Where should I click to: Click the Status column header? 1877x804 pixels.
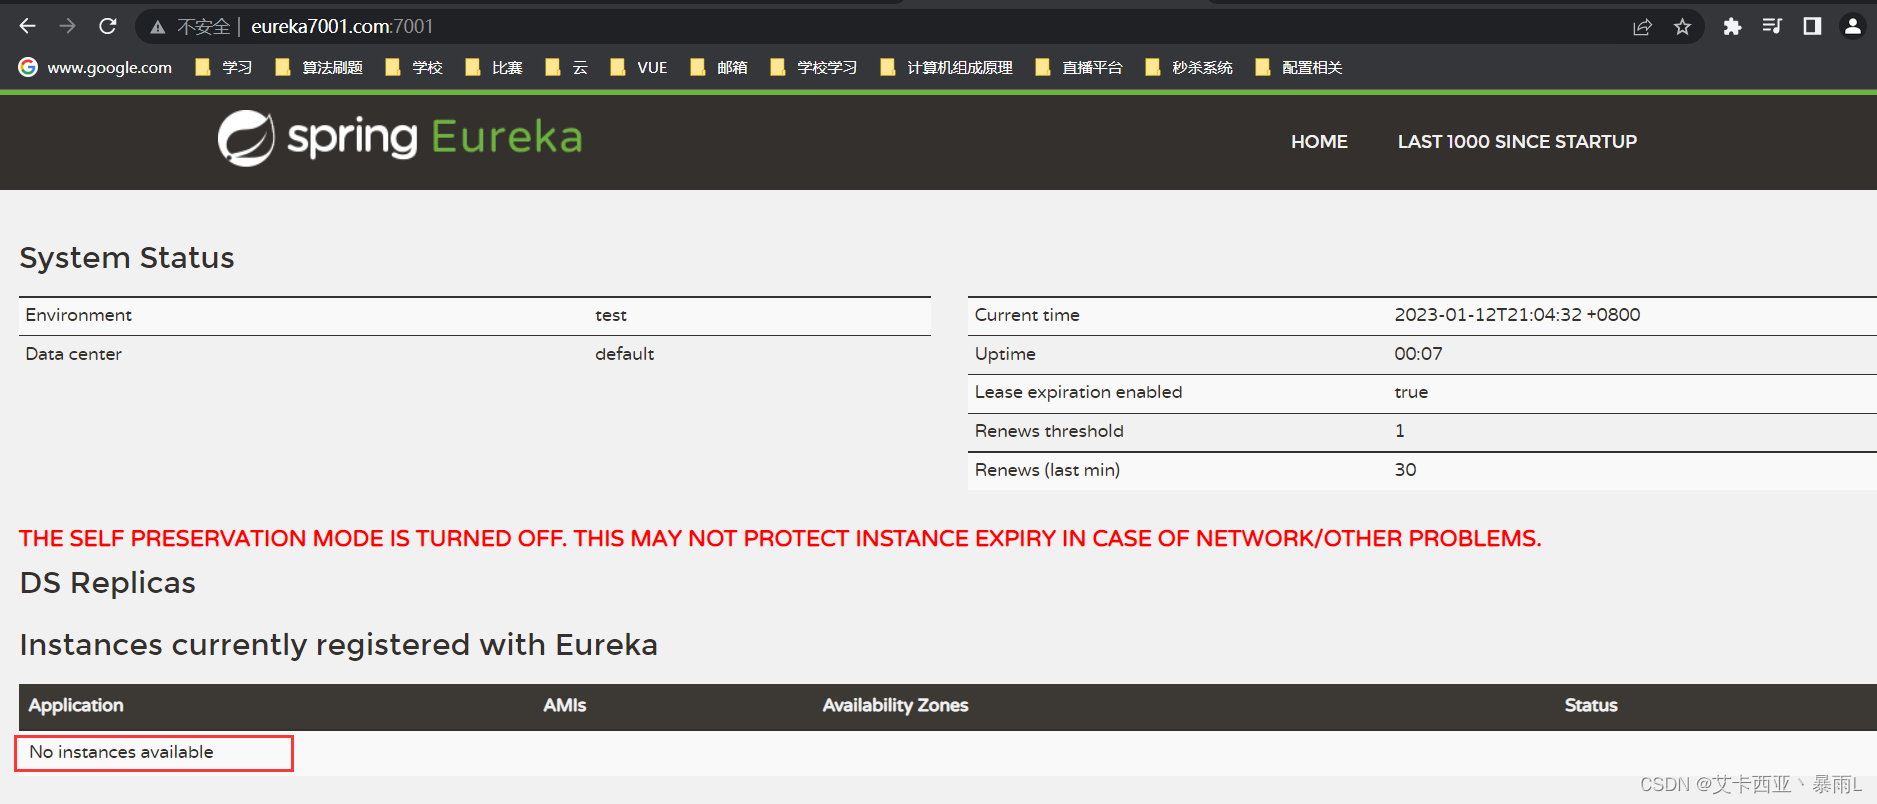tap(1591, 705)
